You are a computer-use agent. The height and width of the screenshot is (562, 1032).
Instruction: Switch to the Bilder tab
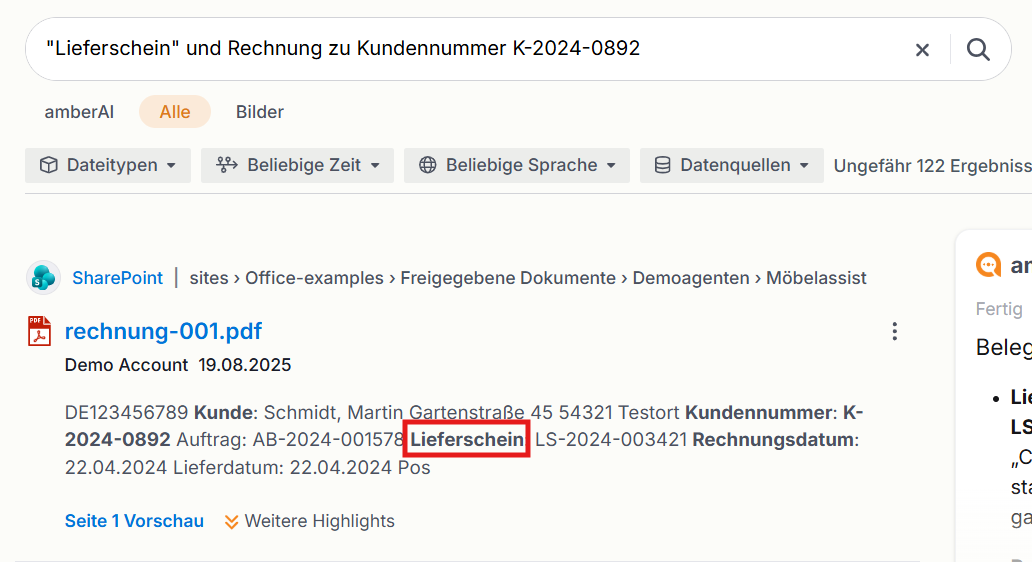(260, 112)
